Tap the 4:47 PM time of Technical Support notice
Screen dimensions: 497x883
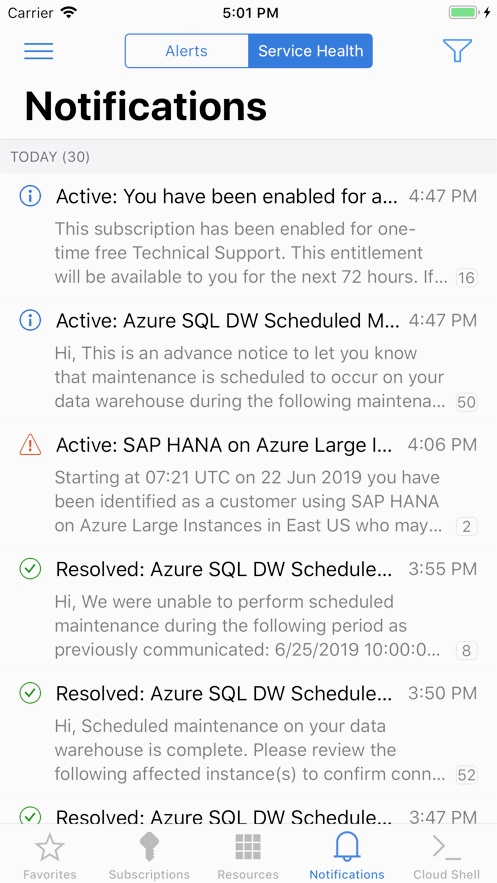click(x=443, y=197)
